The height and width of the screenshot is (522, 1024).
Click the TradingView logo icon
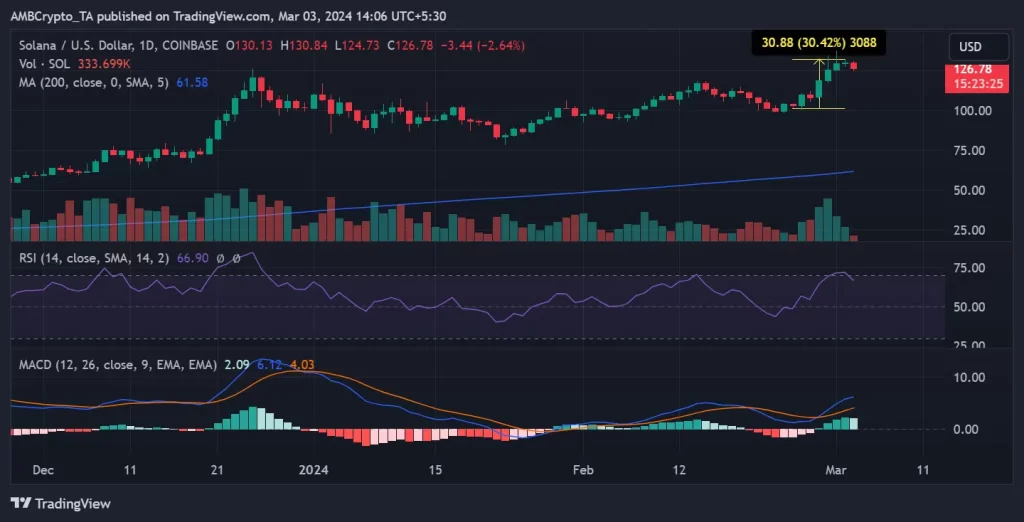(x=20, y=503)
